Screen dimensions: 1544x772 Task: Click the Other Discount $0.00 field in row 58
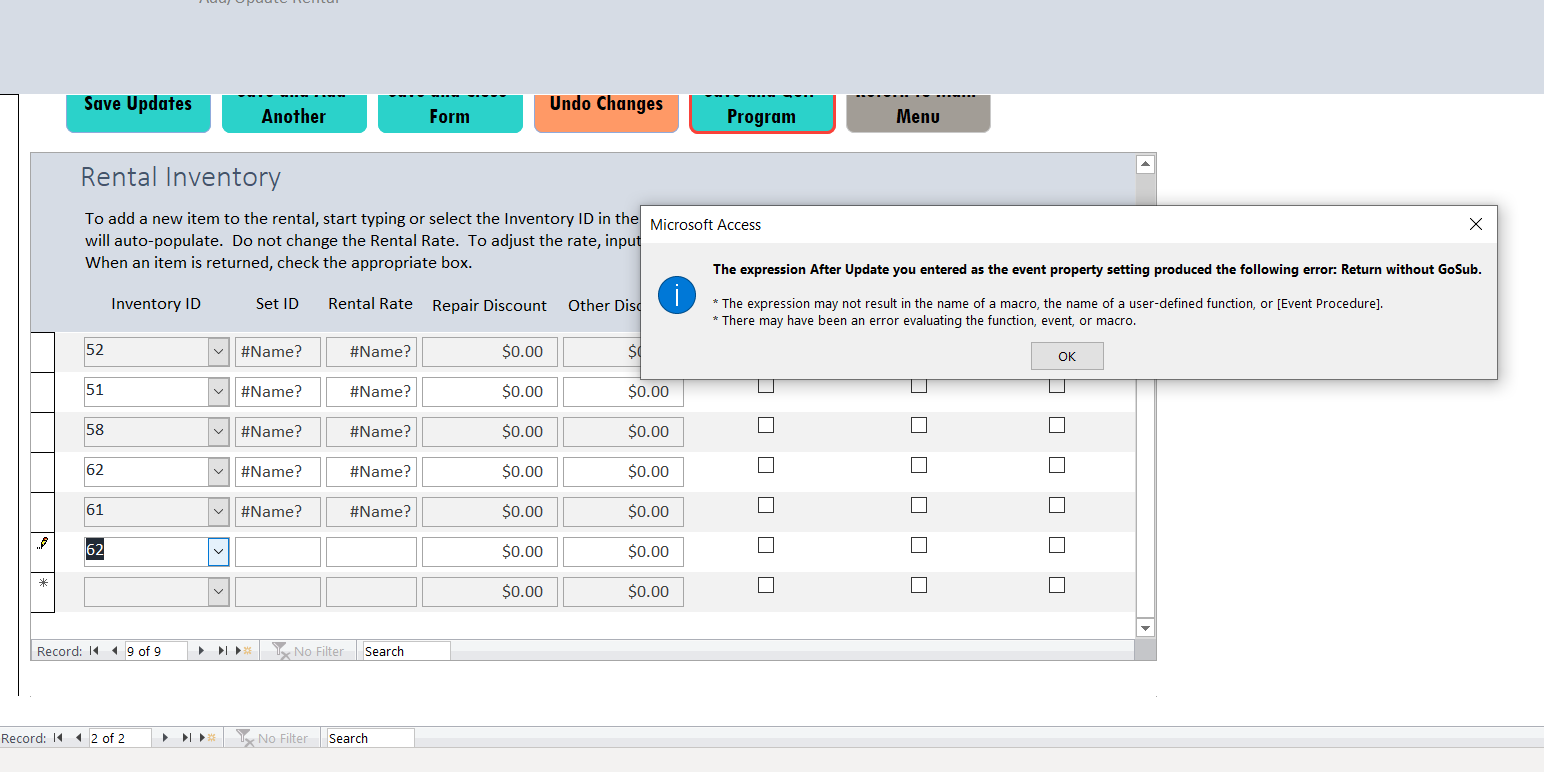[623, 432]
